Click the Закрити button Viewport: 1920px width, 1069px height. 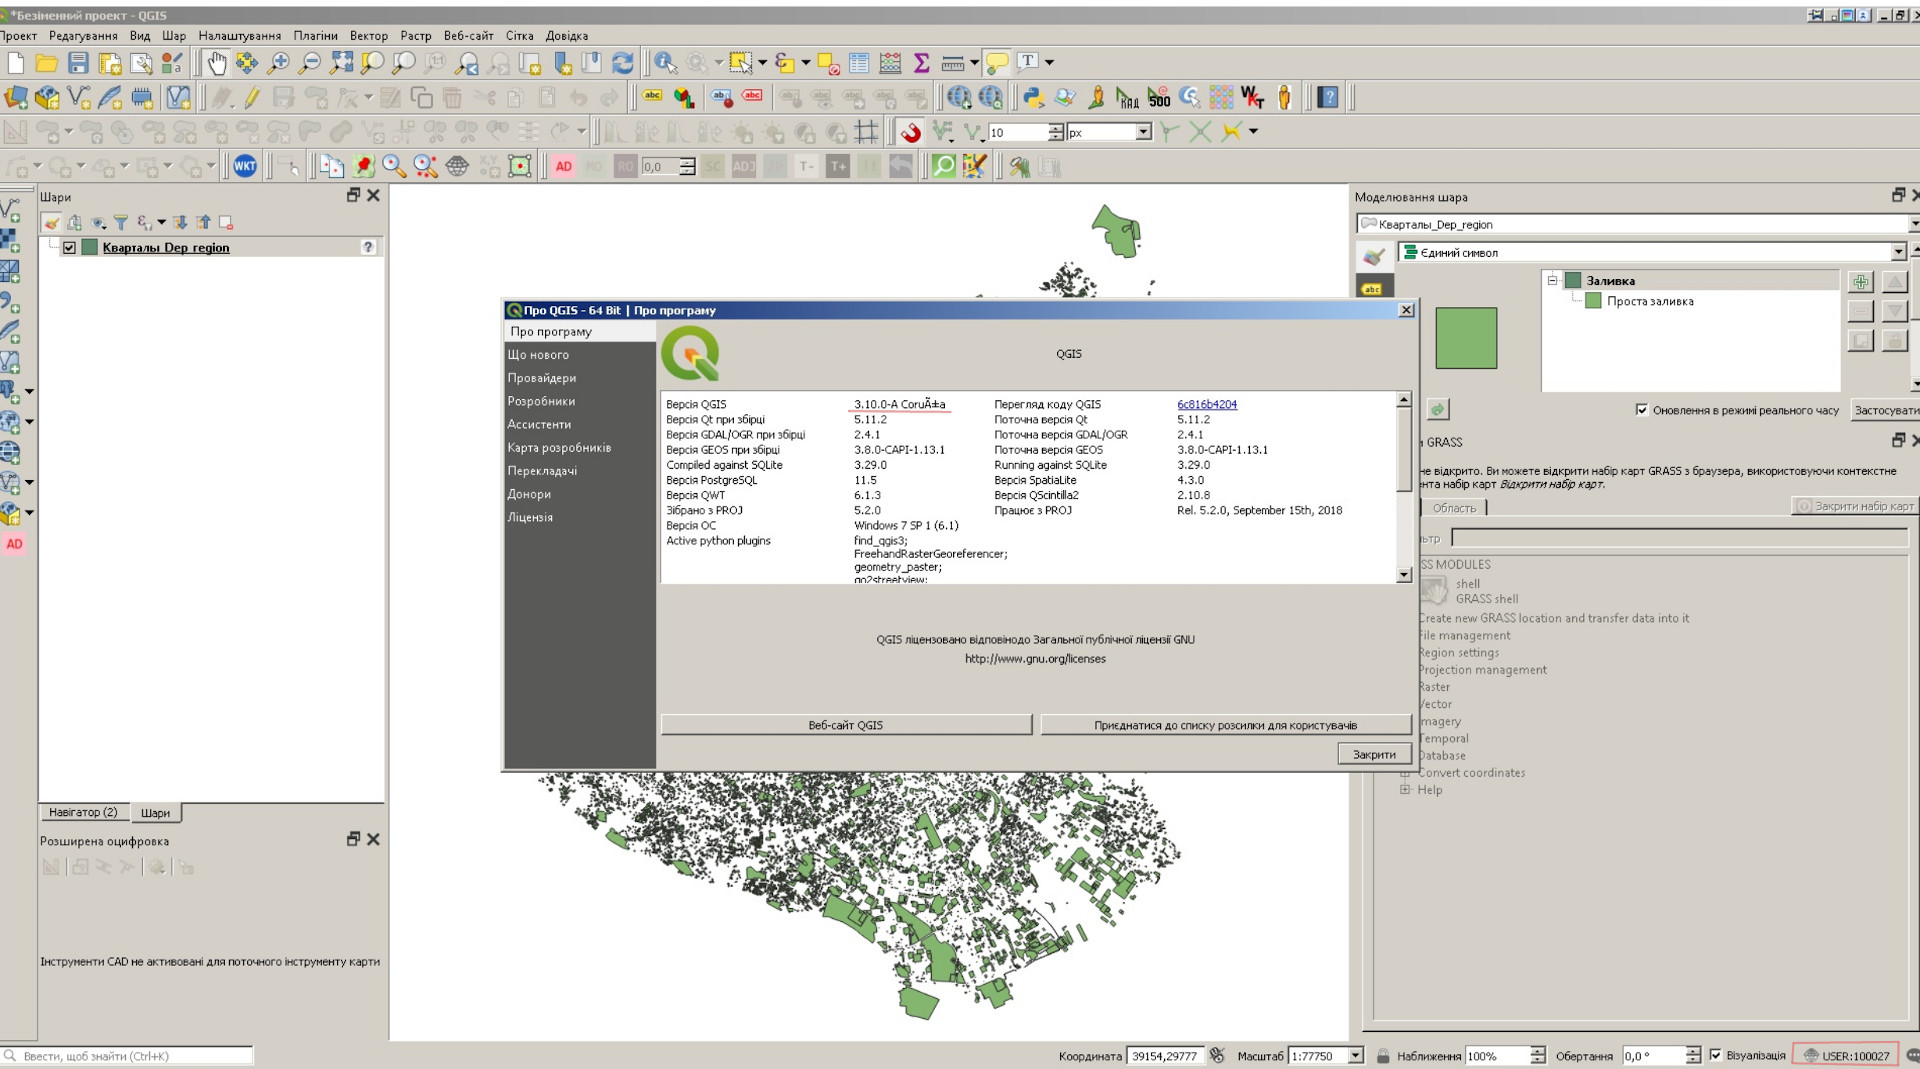coord(1374,754)
